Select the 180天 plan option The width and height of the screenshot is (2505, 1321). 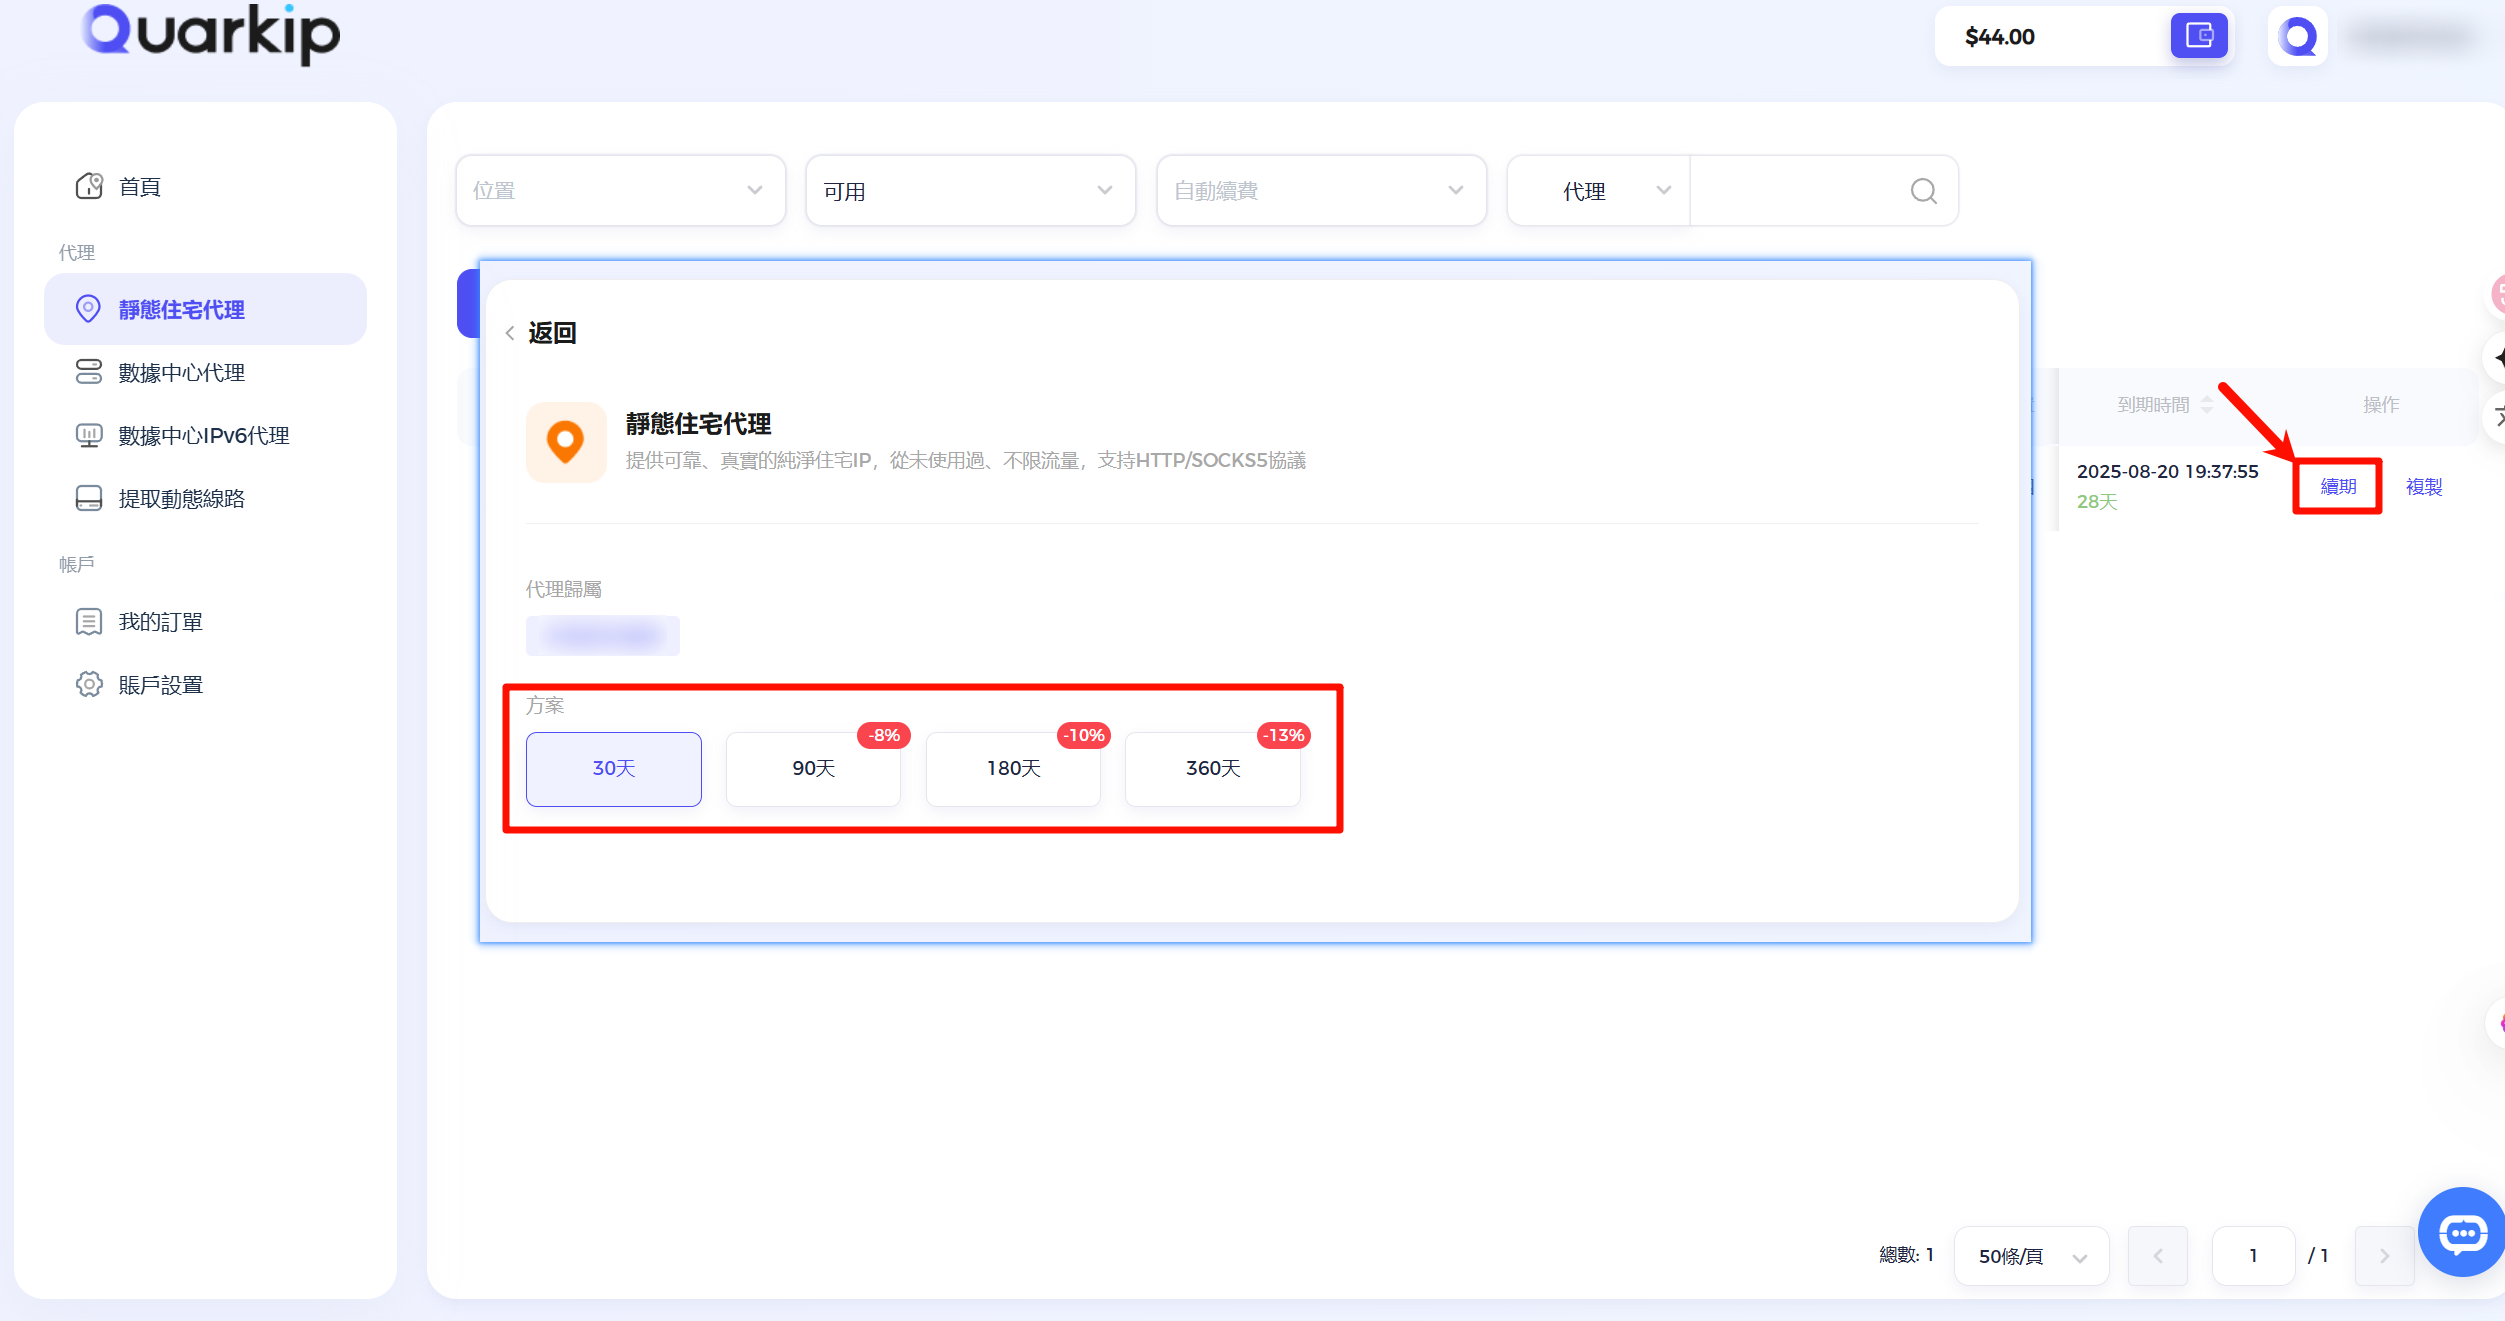point(1013,769)
